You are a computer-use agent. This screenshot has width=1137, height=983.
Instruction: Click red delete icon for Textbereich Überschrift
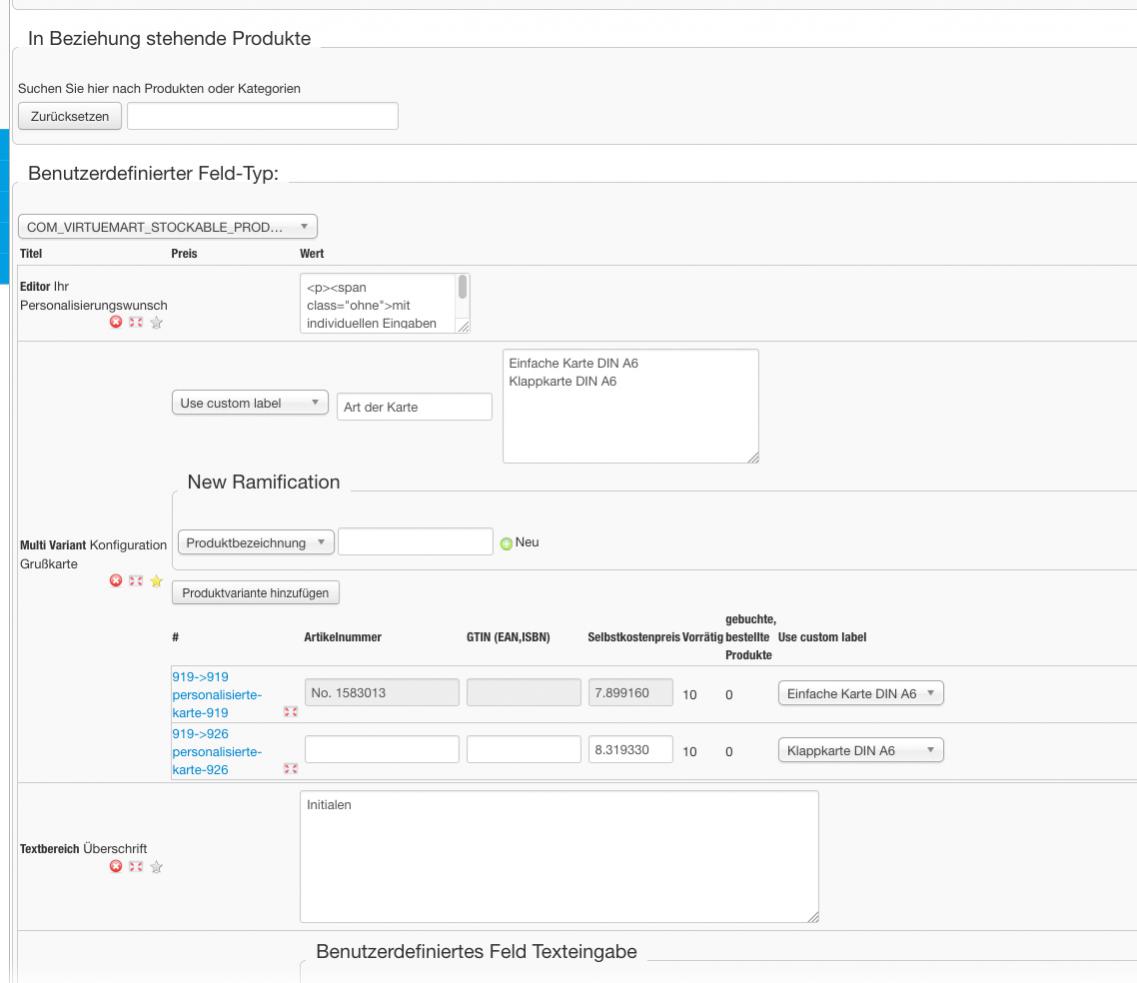tap(115, 867)
